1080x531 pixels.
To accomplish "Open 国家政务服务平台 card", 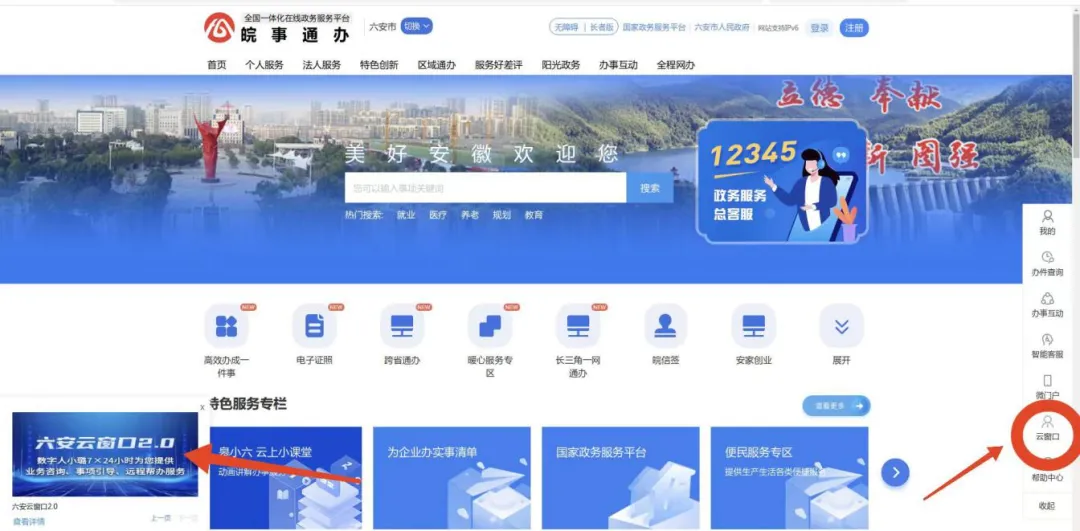I will click(x=621, y=478).
